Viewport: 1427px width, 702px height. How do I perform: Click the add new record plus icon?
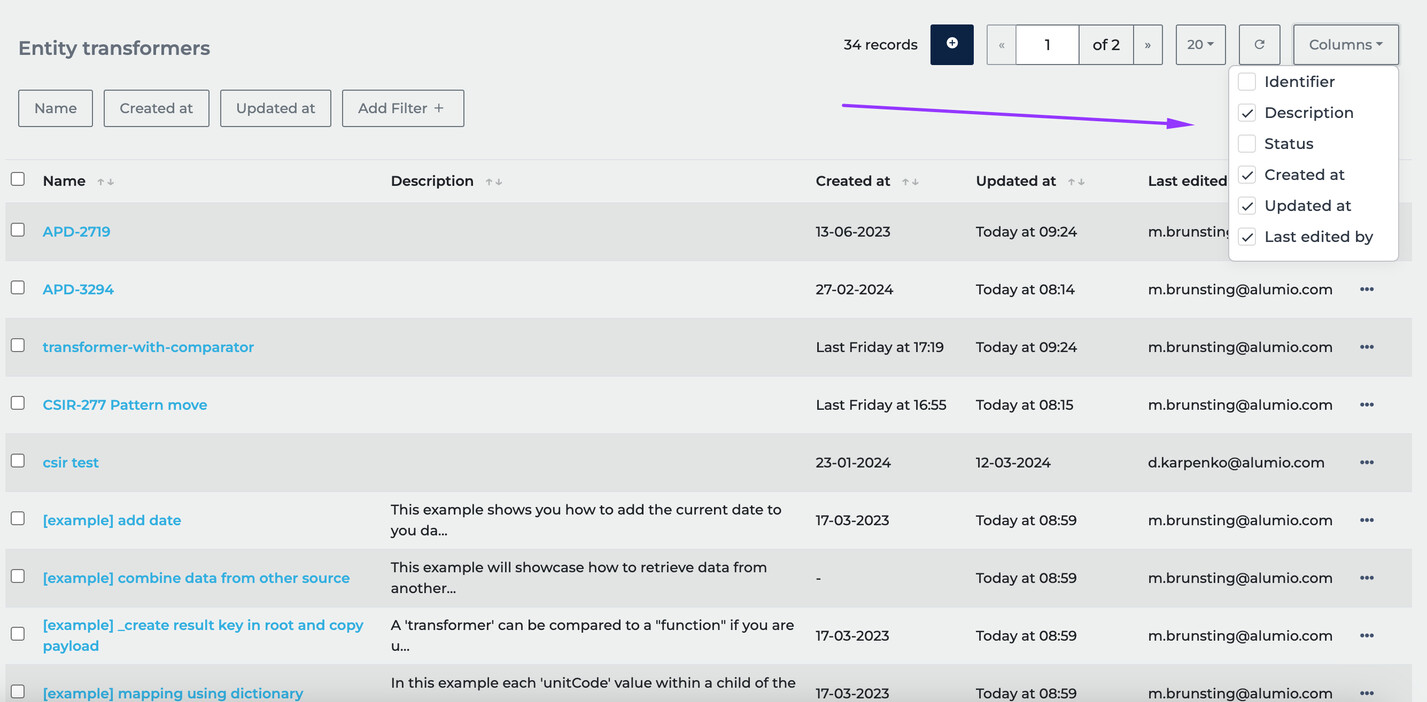coord(951,44)
